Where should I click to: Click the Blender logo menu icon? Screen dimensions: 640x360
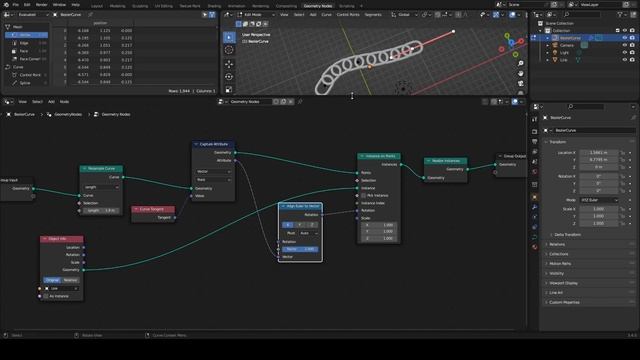[6, 4]
